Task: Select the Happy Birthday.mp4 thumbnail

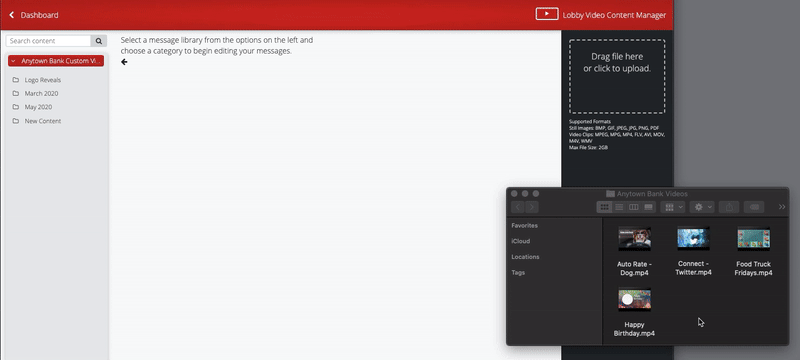Action: (634, 299)
